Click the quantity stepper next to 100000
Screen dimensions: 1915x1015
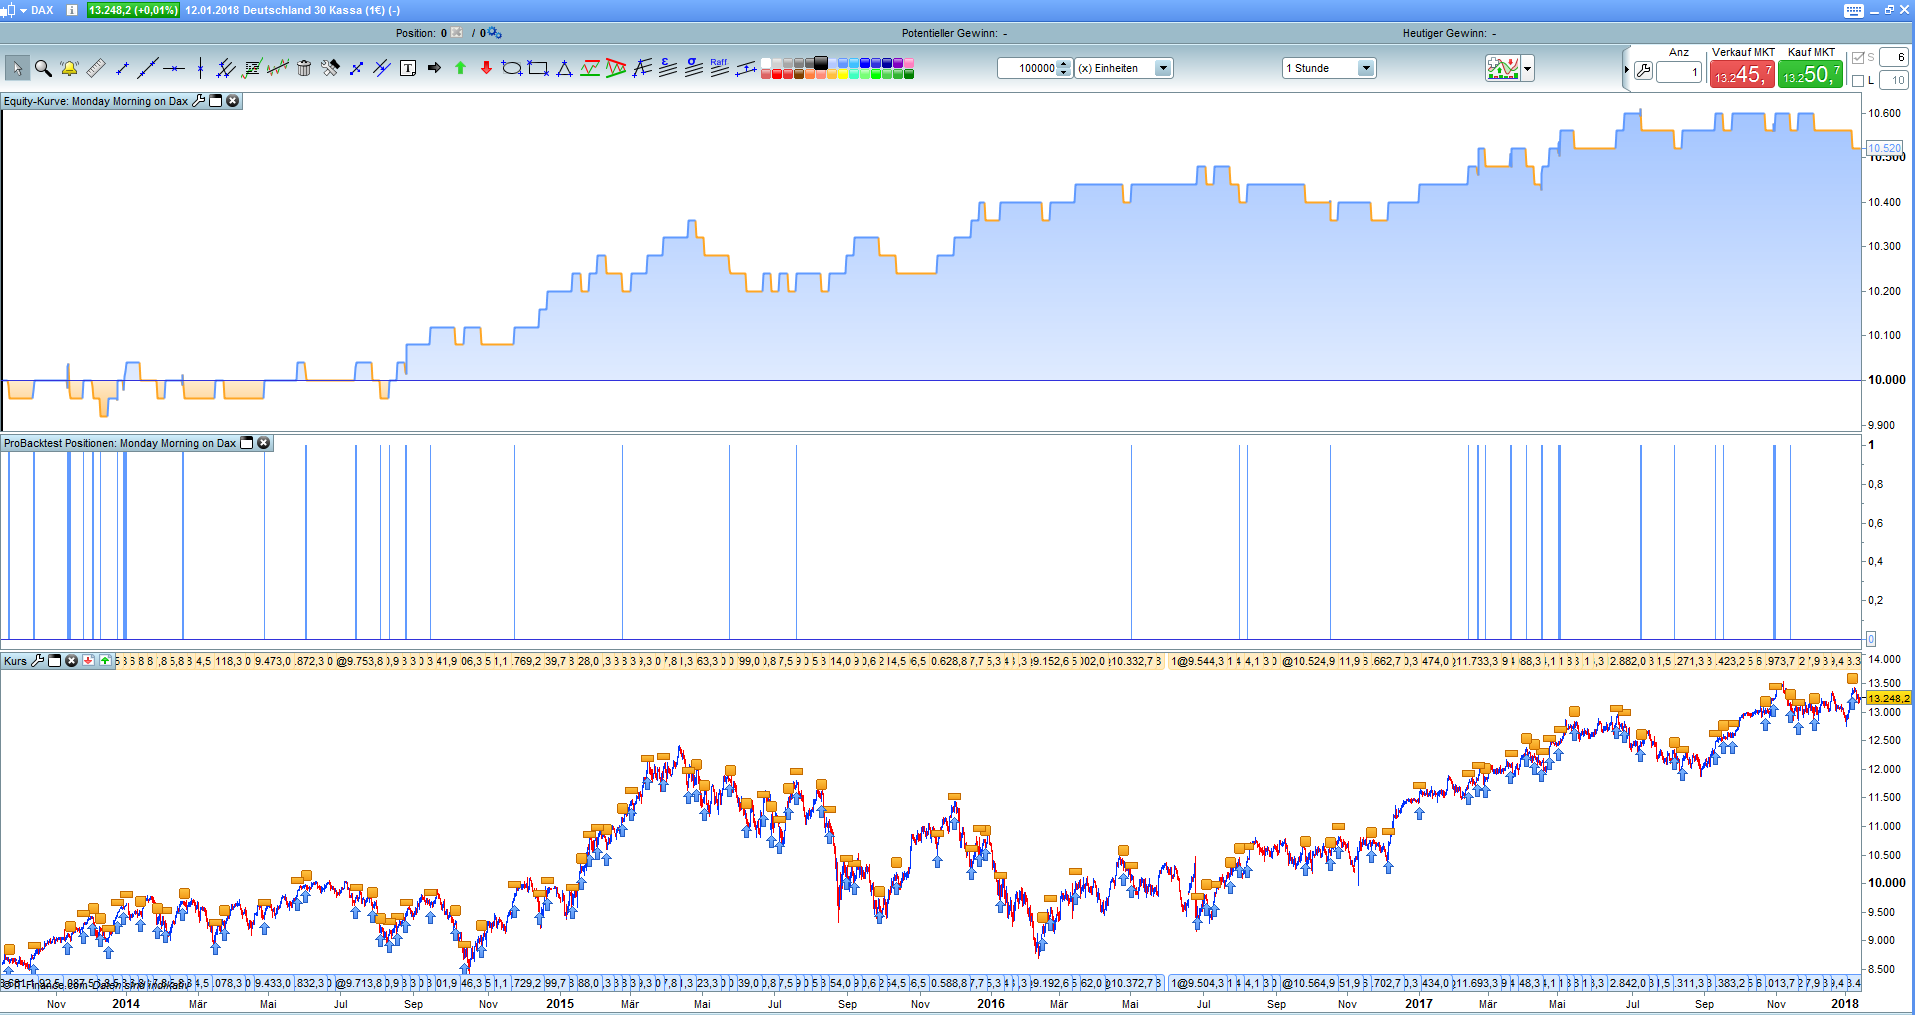point(1064,68)
